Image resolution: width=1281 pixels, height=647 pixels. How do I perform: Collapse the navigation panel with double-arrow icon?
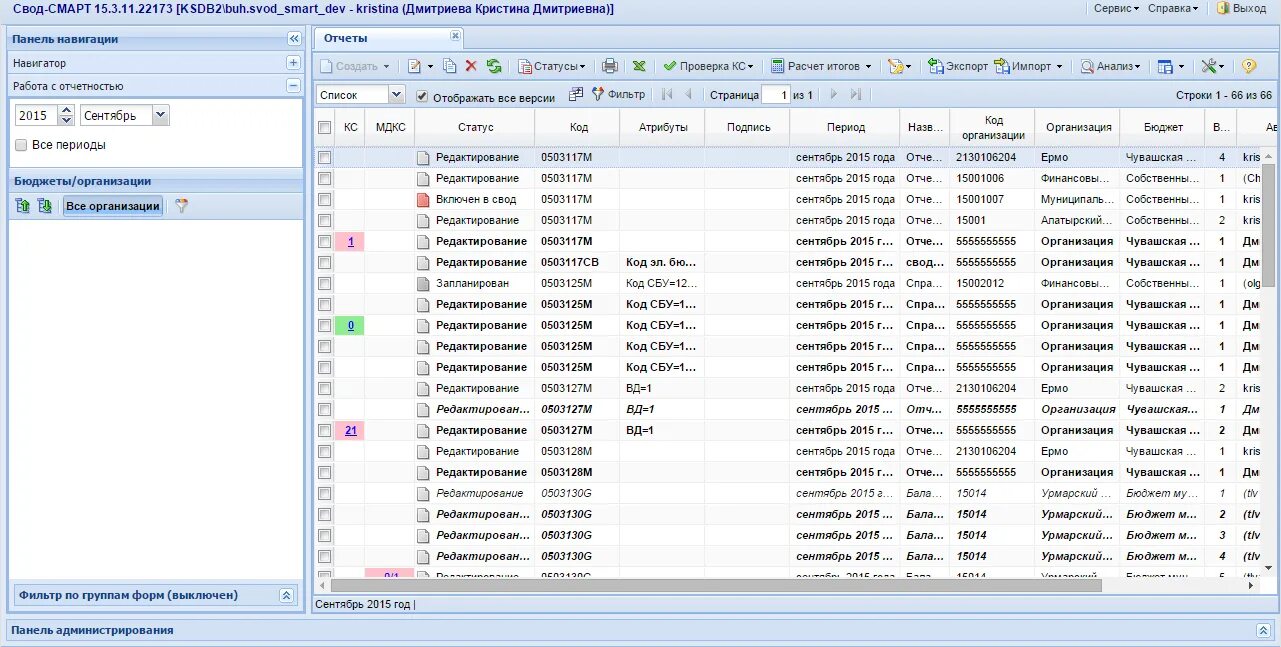(294, 39)
